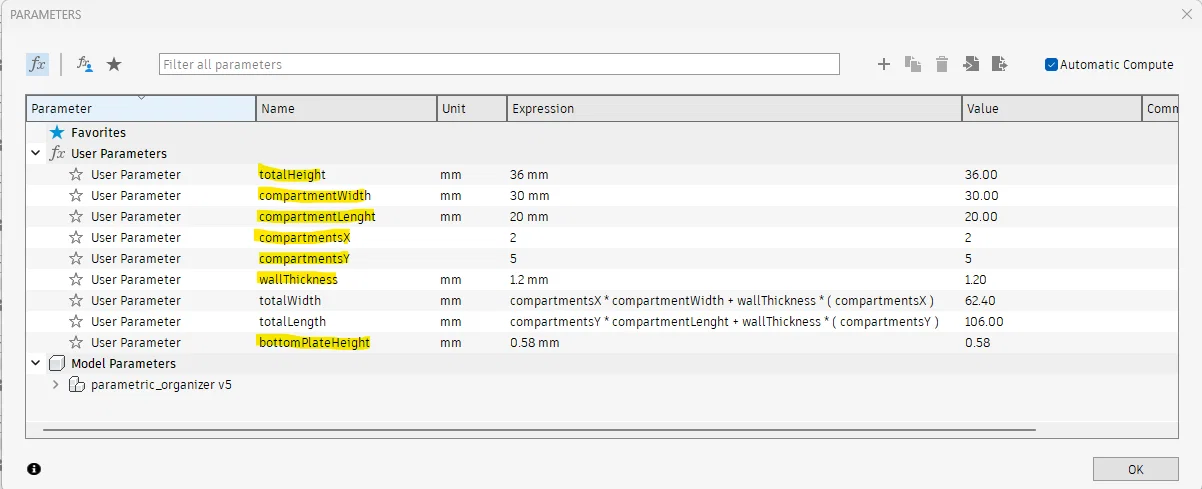Mark bottomPlateHeight as favorite
This screenshot has width=1202, height=489.
(x=76, y=343)
